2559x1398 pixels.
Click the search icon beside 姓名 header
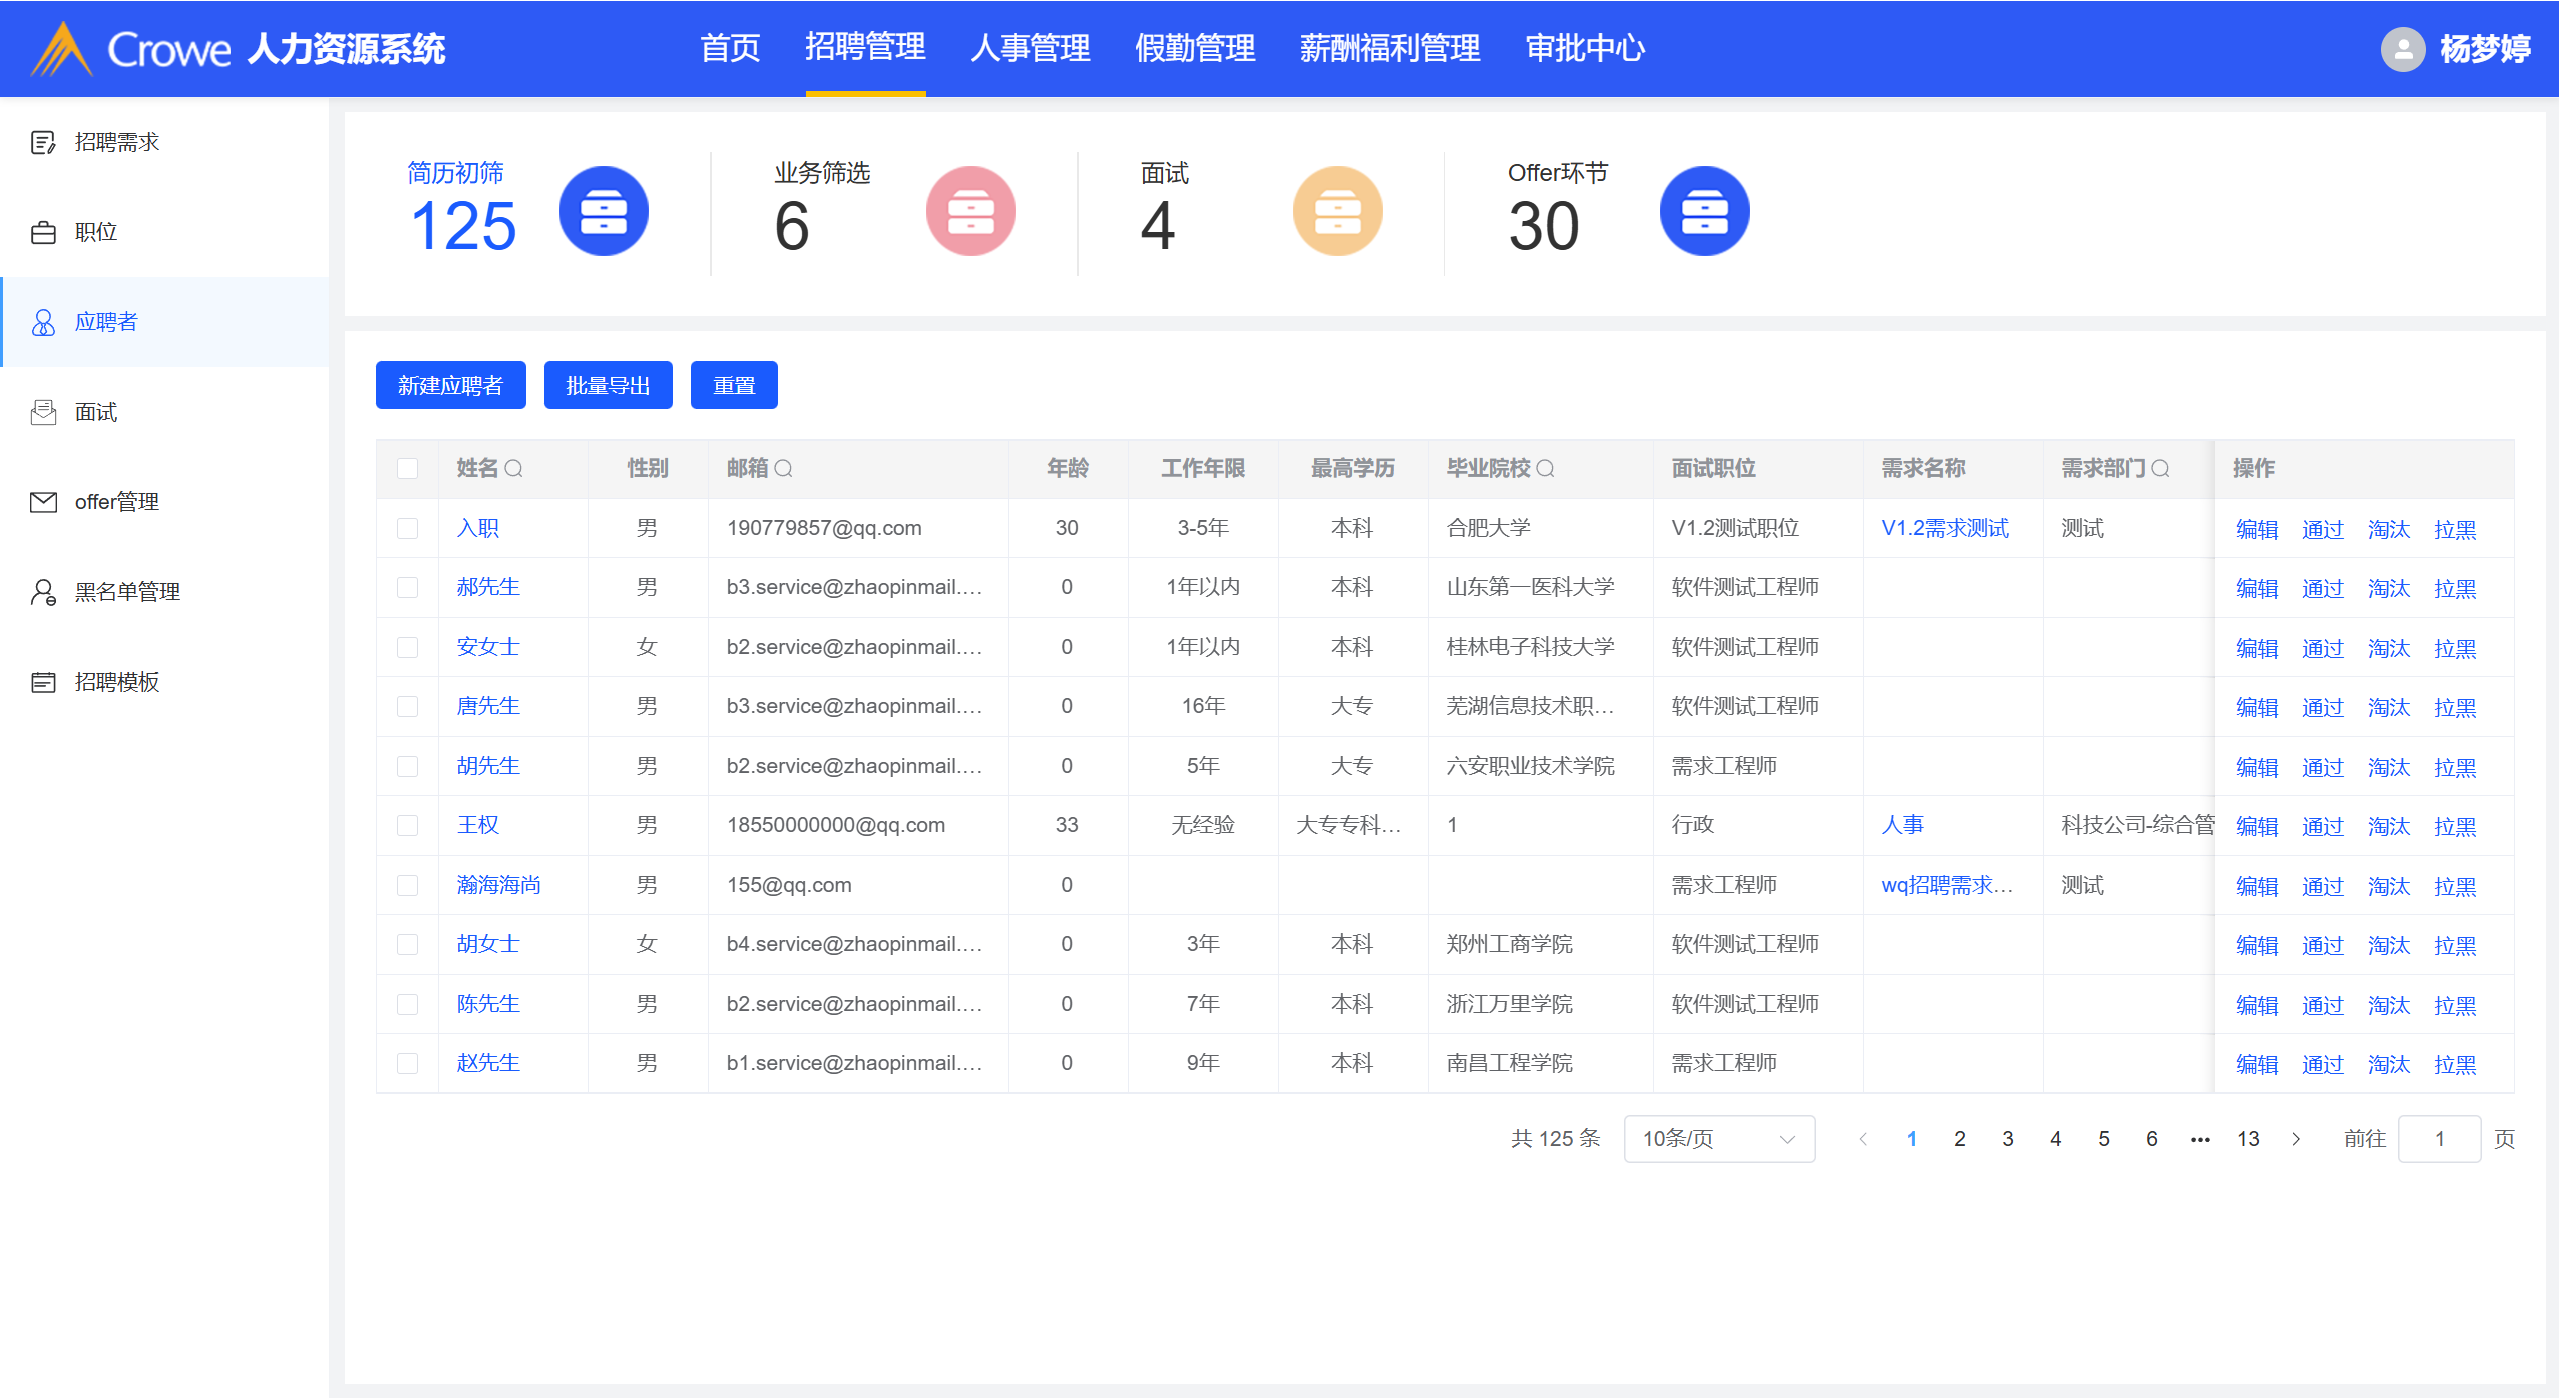coord(513,468)
